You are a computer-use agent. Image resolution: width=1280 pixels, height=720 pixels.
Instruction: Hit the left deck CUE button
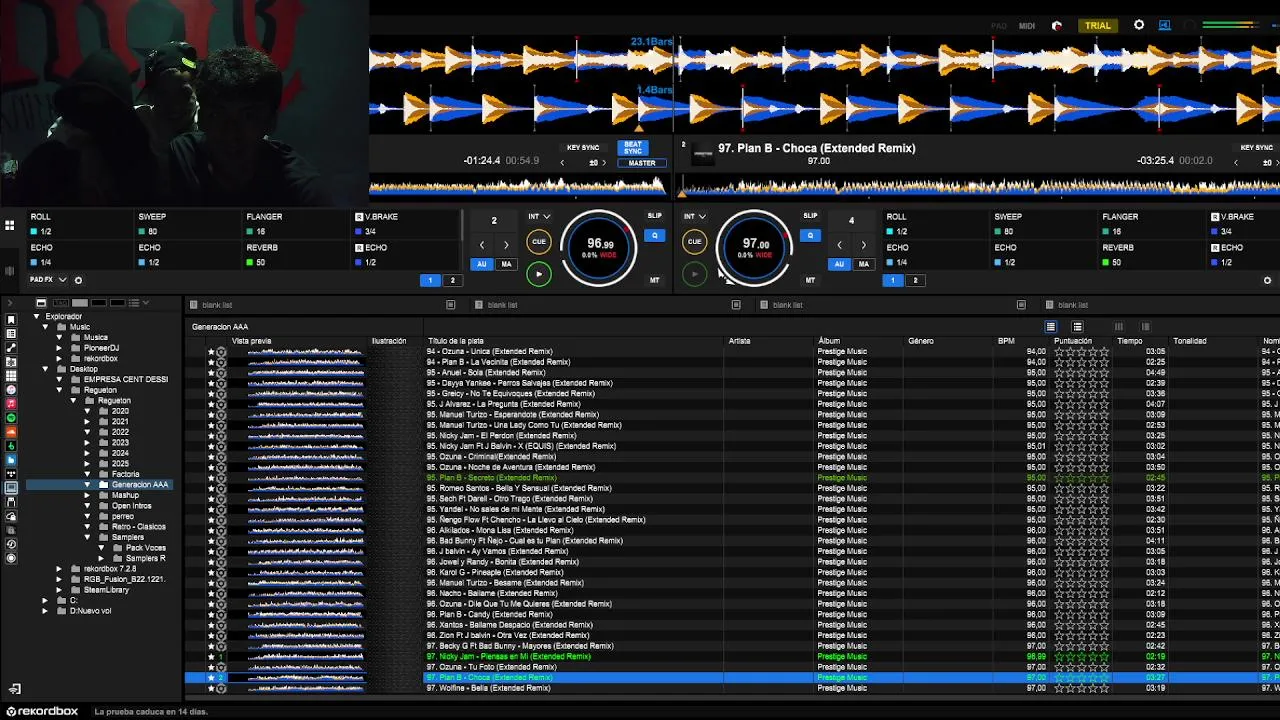[x=538, y=241]
